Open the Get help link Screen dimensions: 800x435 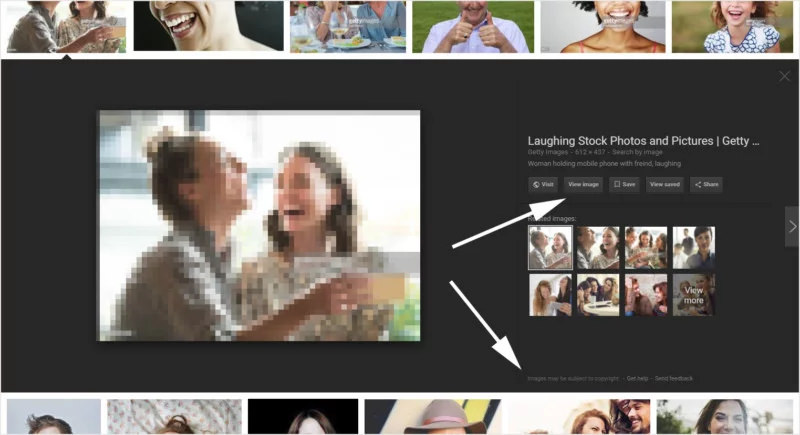(x=637, y=379)
